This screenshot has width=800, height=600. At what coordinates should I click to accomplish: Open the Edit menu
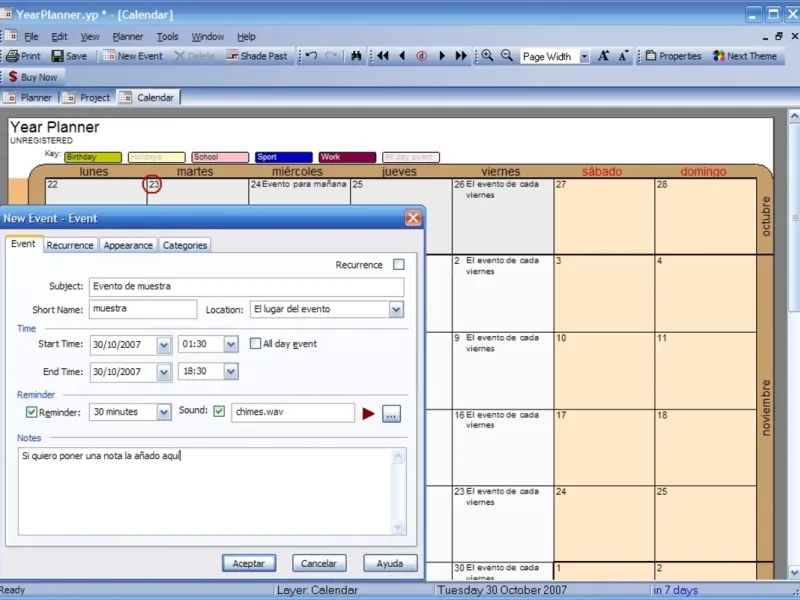pos(59,37)
